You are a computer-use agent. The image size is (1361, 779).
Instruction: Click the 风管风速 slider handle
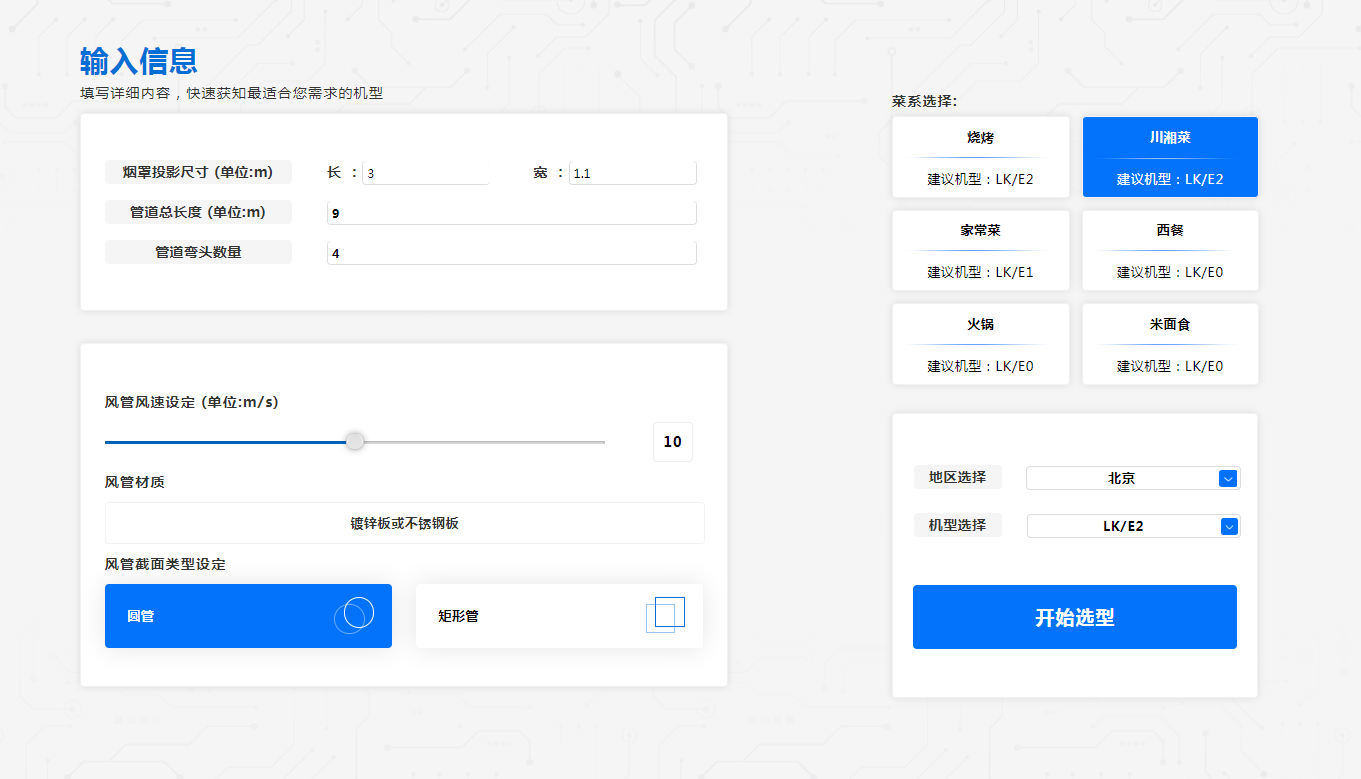pos(355,442)
